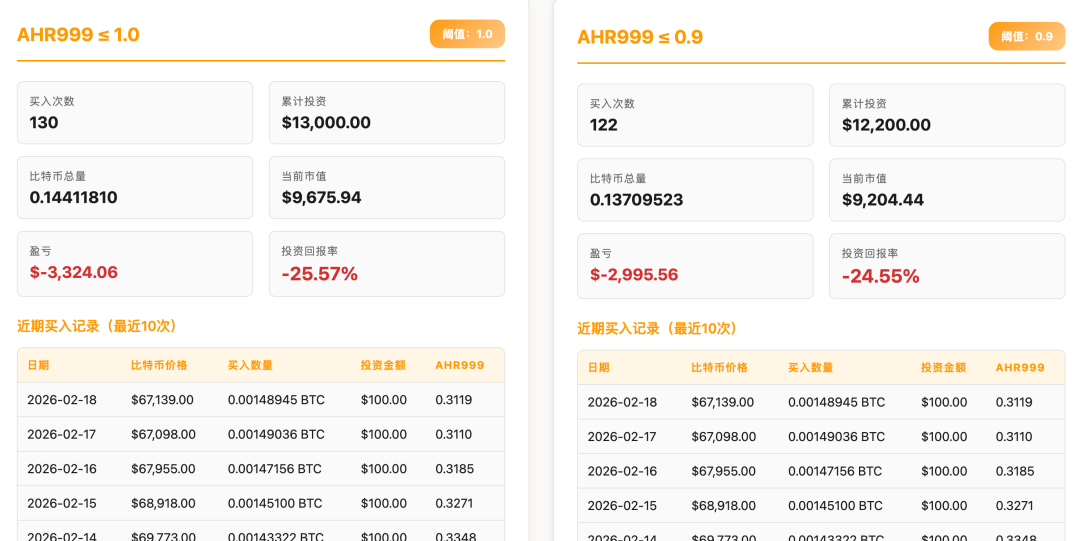Screen dimensions: 1080x541
Task: Select date 2026-02-17 in ≤ 1.0 table
Action: point(62,434)
